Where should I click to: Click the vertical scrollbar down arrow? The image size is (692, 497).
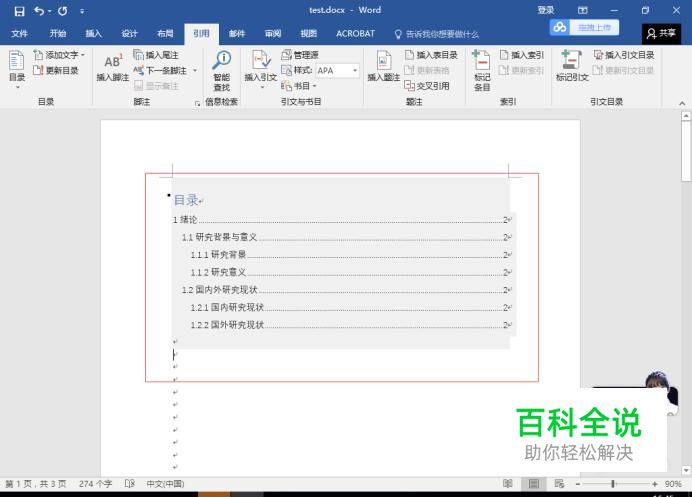point(685,470)
